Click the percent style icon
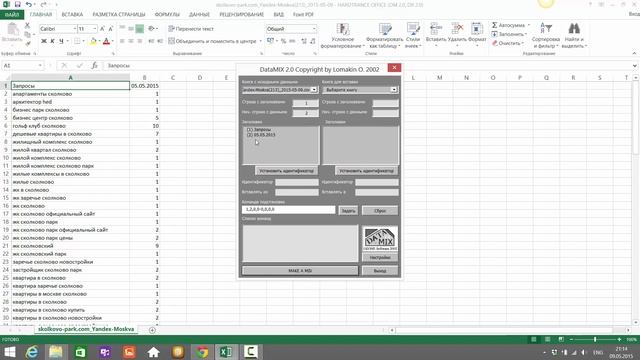 pos(283,41)
